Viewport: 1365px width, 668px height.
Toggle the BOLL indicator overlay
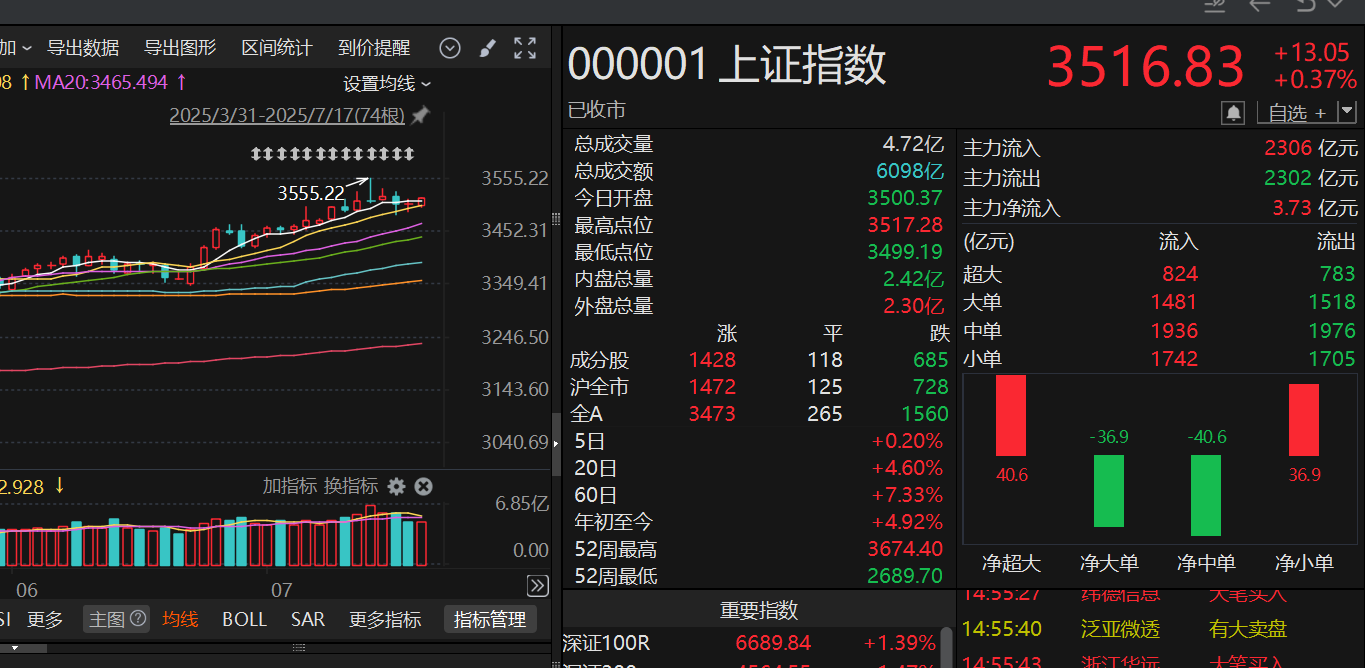click(x=244, y=619)
